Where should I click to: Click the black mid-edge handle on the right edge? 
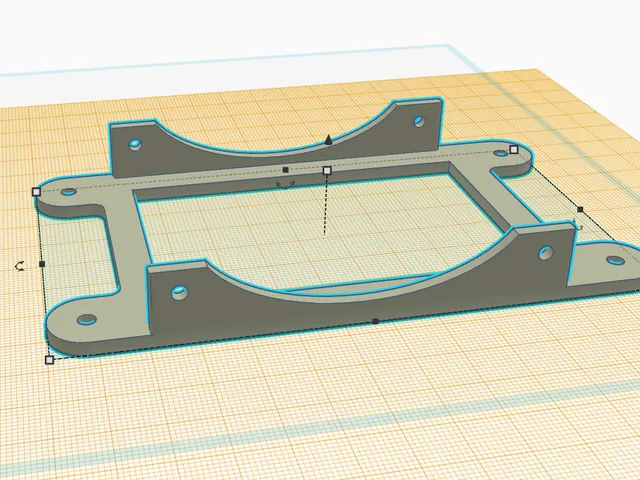580,209
